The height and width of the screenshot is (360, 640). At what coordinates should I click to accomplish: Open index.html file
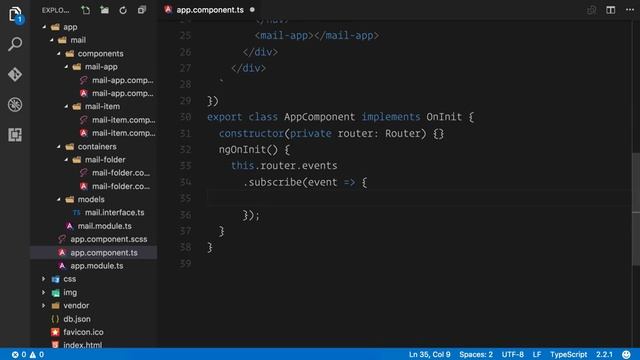[x=82, y=345]
